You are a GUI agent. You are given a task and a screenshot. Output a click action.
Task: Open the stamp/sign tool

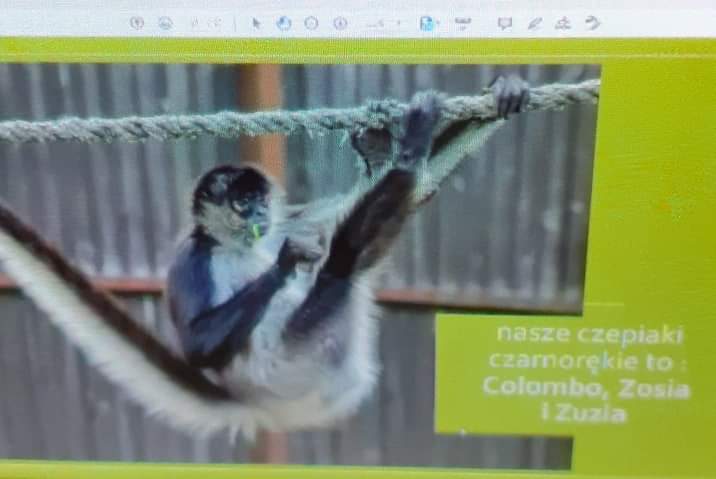pos(563,23)
